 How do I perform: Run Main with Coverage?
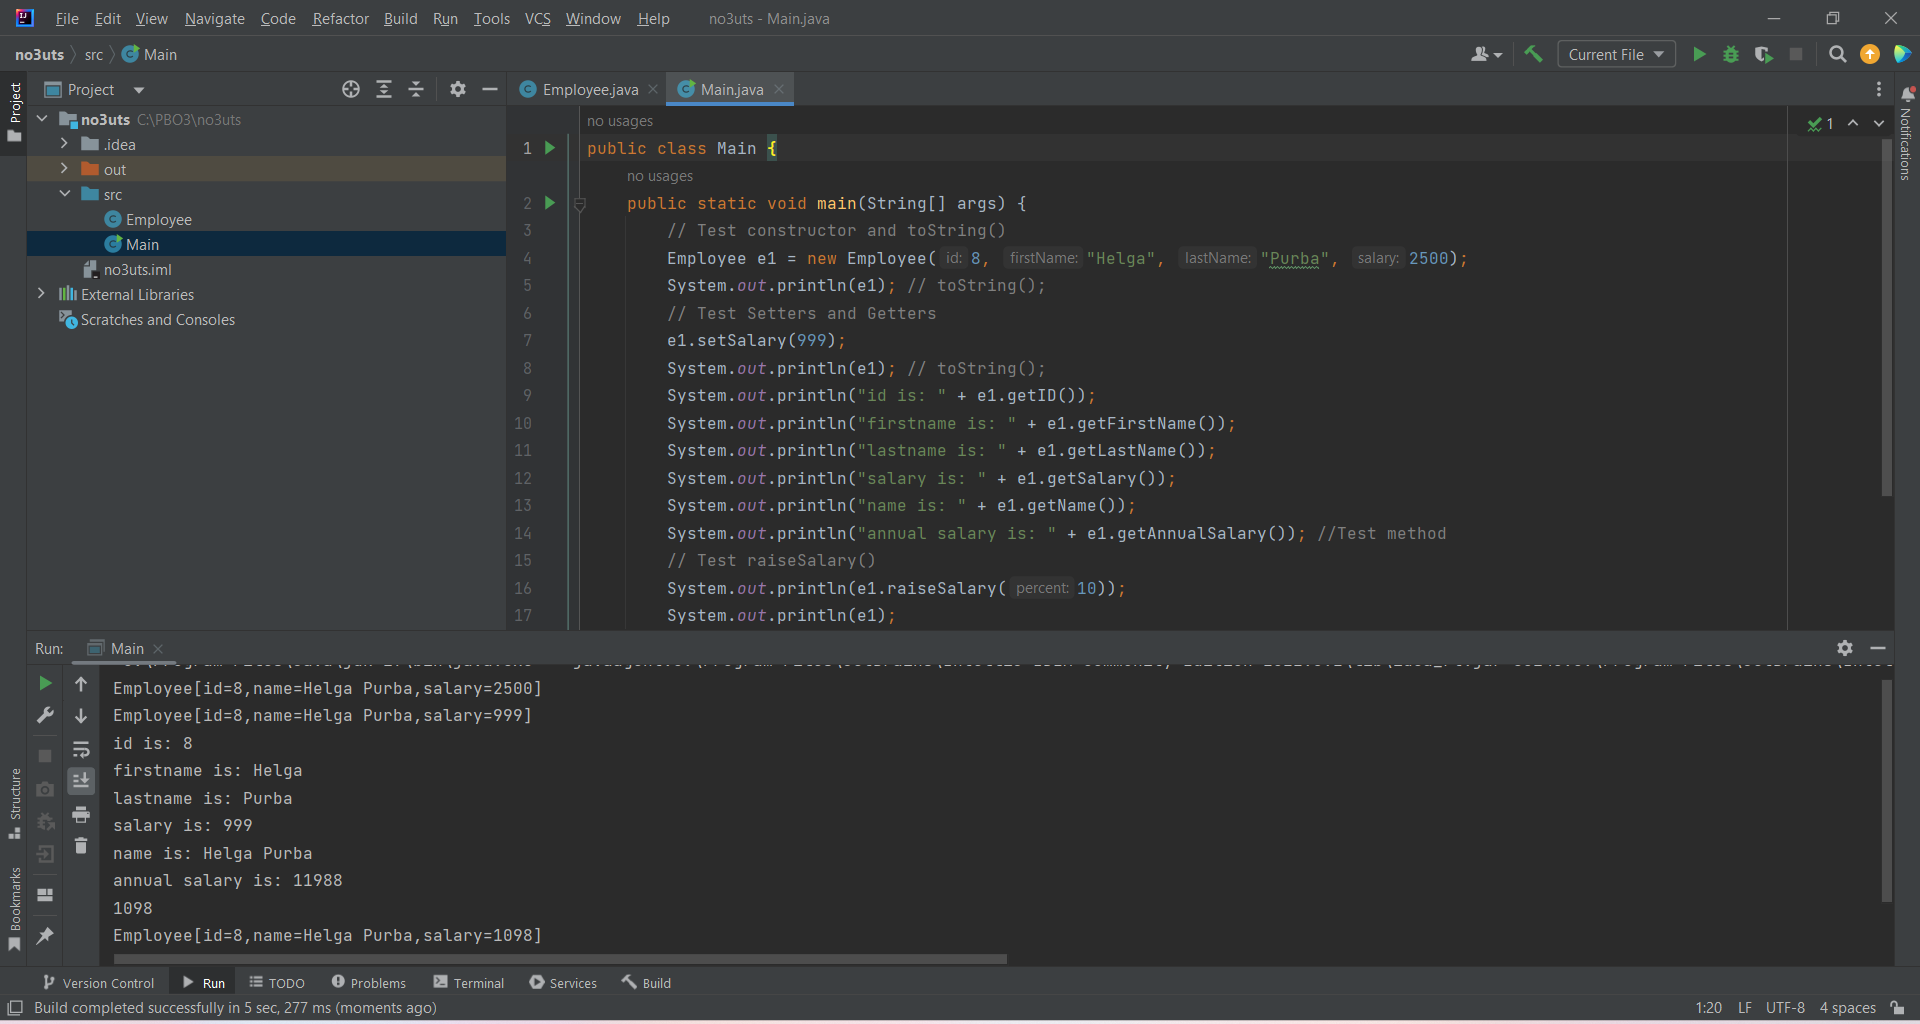[x=1763, y=54]
